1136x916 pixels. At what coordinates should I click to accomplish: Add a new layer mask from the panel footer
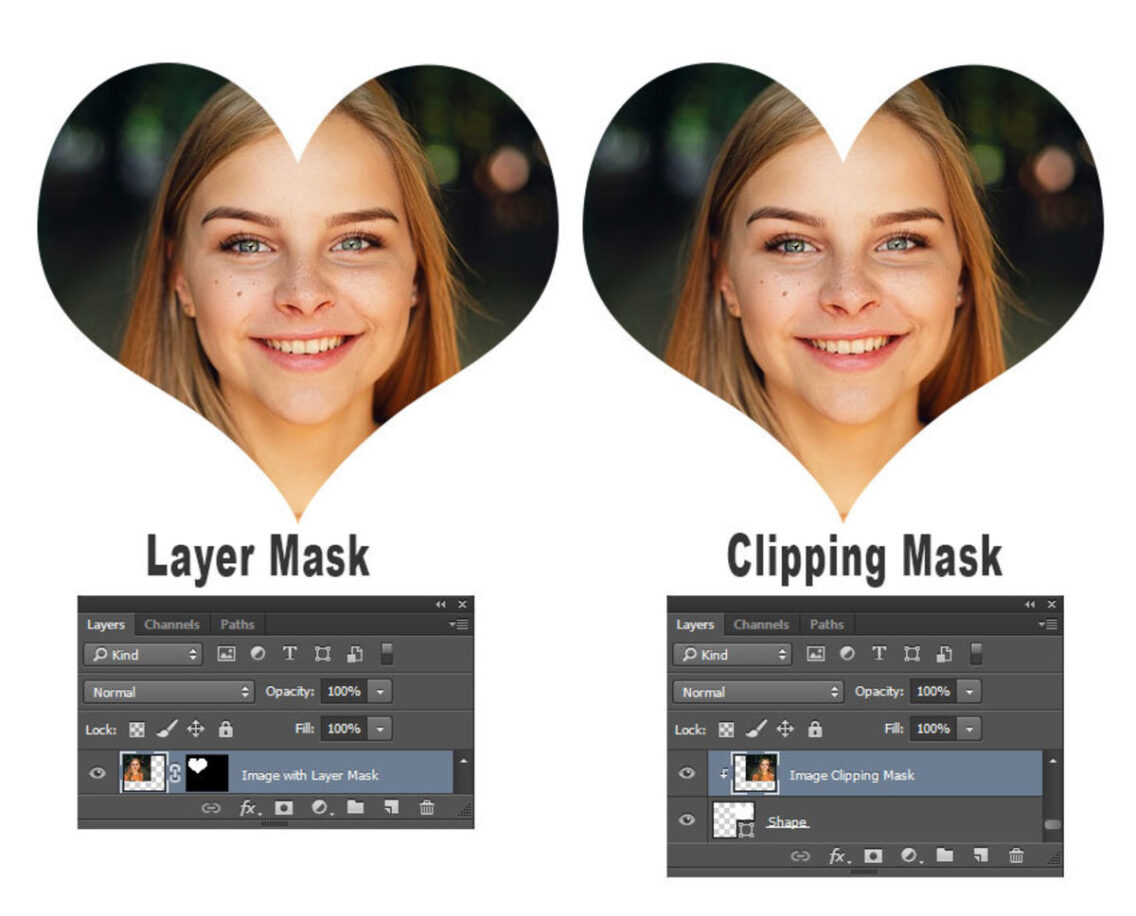[284, 808]
